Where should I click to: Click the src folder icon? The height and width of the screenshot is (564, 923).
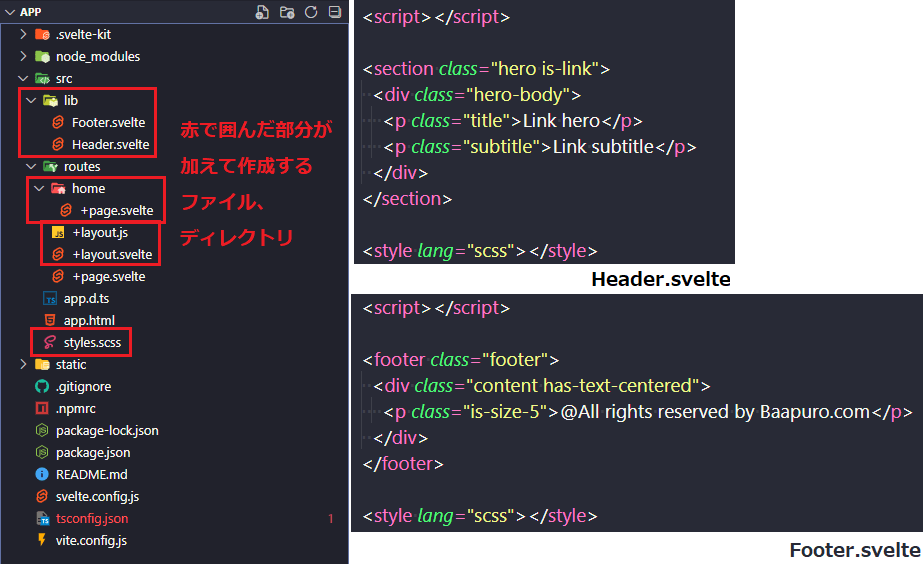click(x=42, y=78)
